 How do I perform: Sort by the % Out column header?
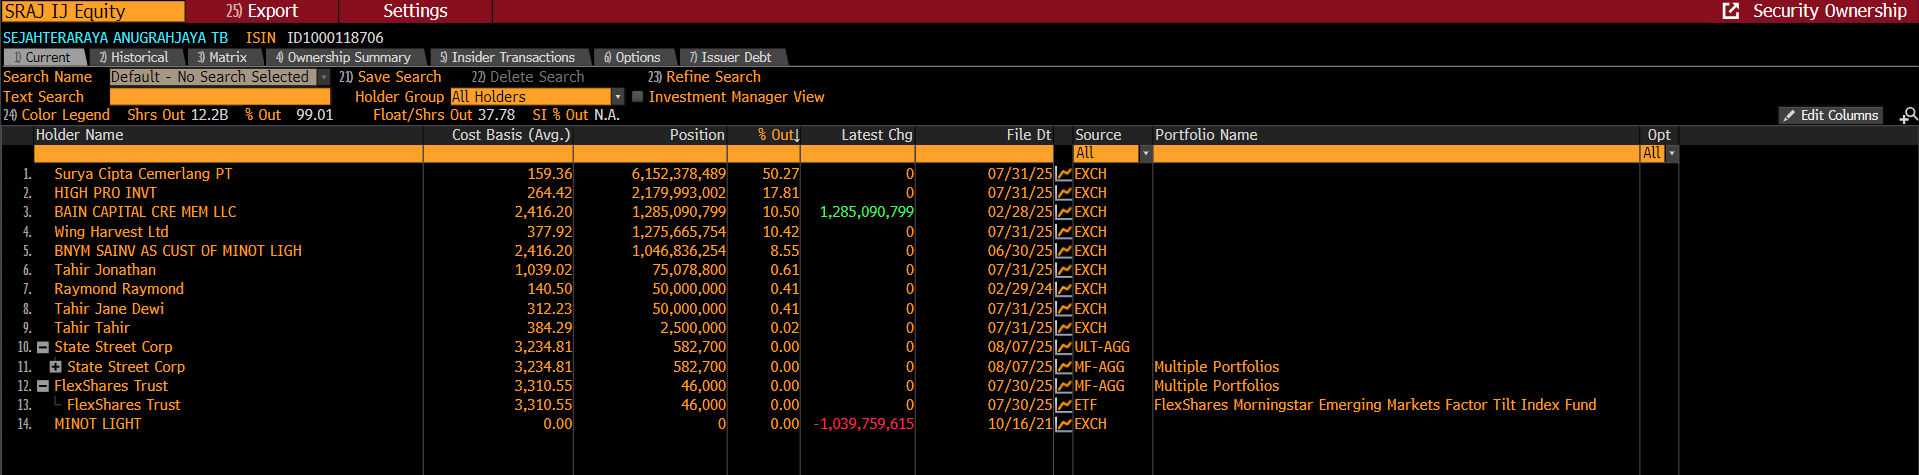[777, 135]
